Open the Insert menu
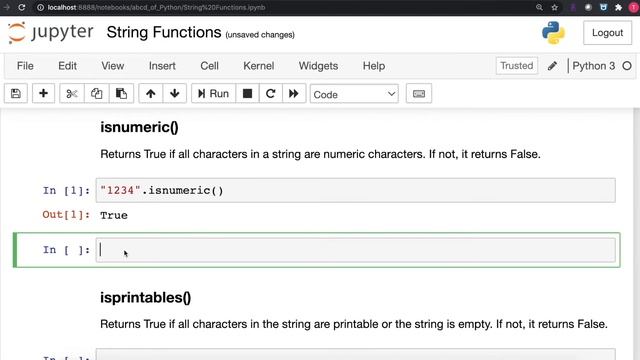The height and width of the screenshot is (360, 640). coord(162,66)
